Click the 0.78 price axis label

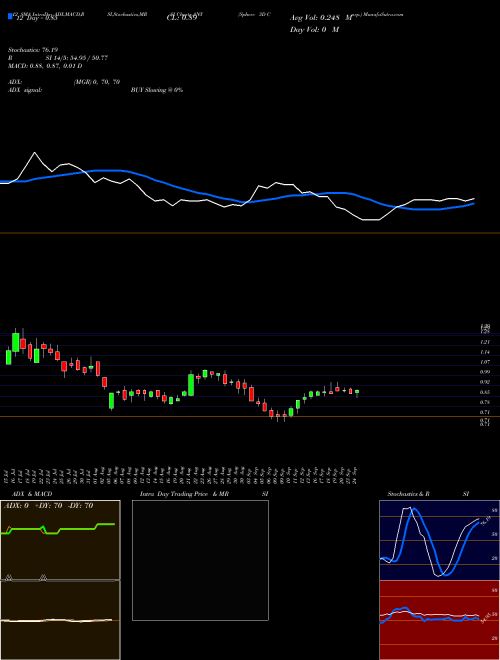(485, 402)
